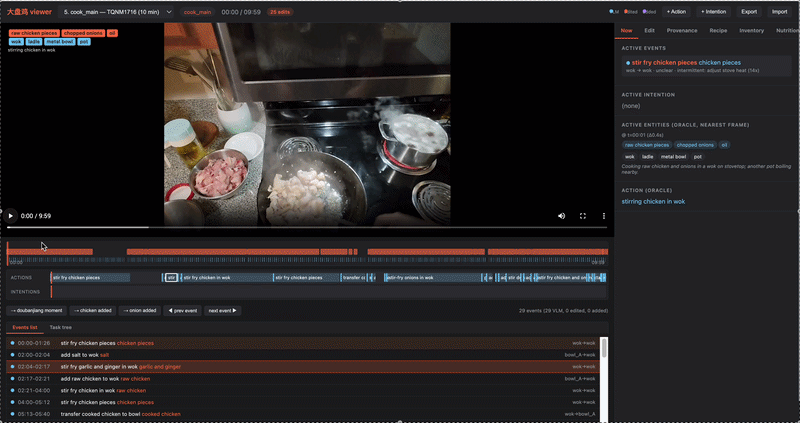Image resolution: width=800 pixels, height=423 pixels.
Task: Click the 'raw chicken pieces' chip under Active Entities
Action: click(647, 145)
